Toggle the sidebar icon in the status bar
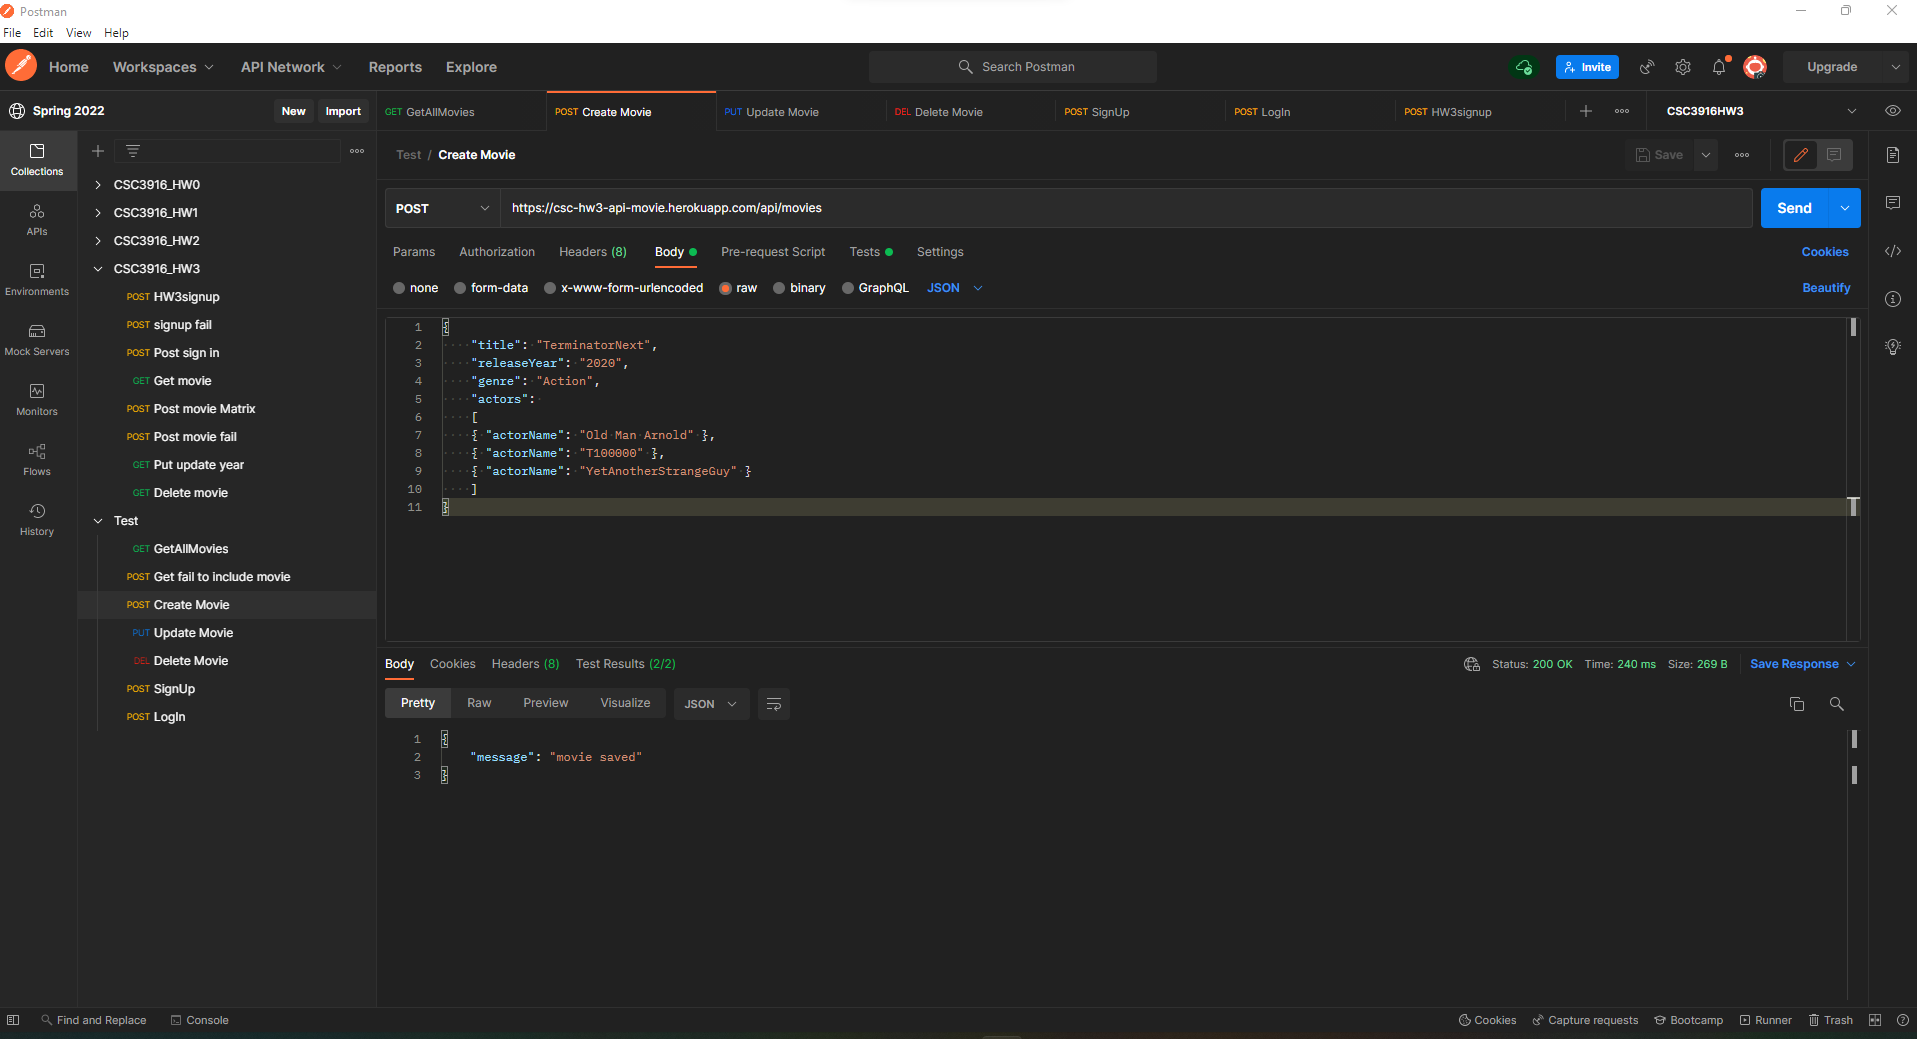This screenshot has height=1039, width=1917. tap(13, 1020)
